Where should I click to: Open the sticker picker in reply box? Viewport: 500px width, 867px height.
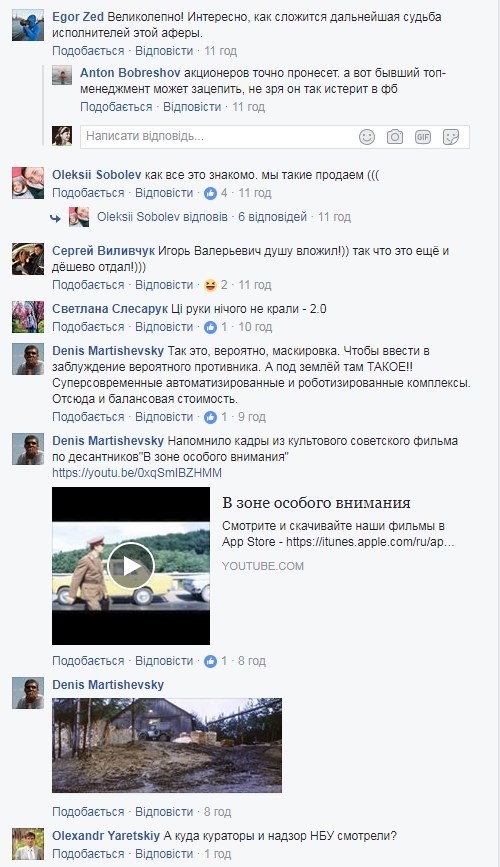click(x=451, y=137)
